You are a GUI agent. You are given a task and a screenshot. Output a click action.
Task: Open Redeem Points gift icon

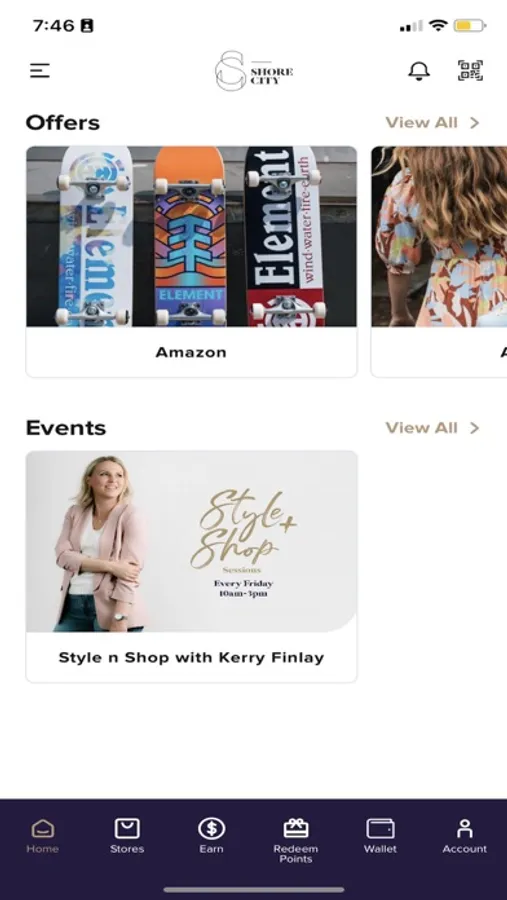[296, 828]
